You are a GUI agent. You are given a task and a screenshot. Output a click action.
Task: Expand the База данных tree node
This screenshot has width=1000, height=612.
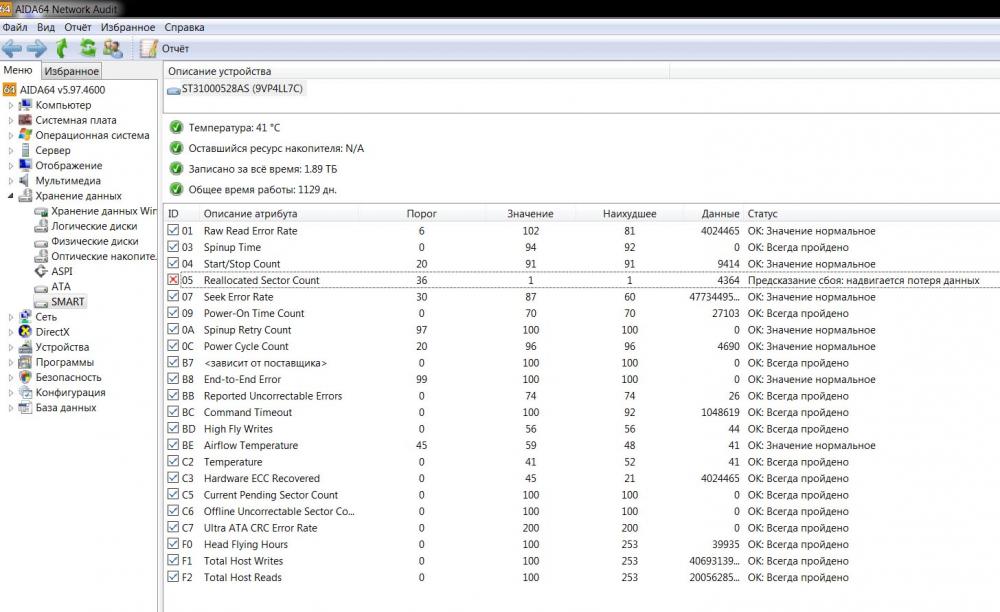(x=10, y=408)
